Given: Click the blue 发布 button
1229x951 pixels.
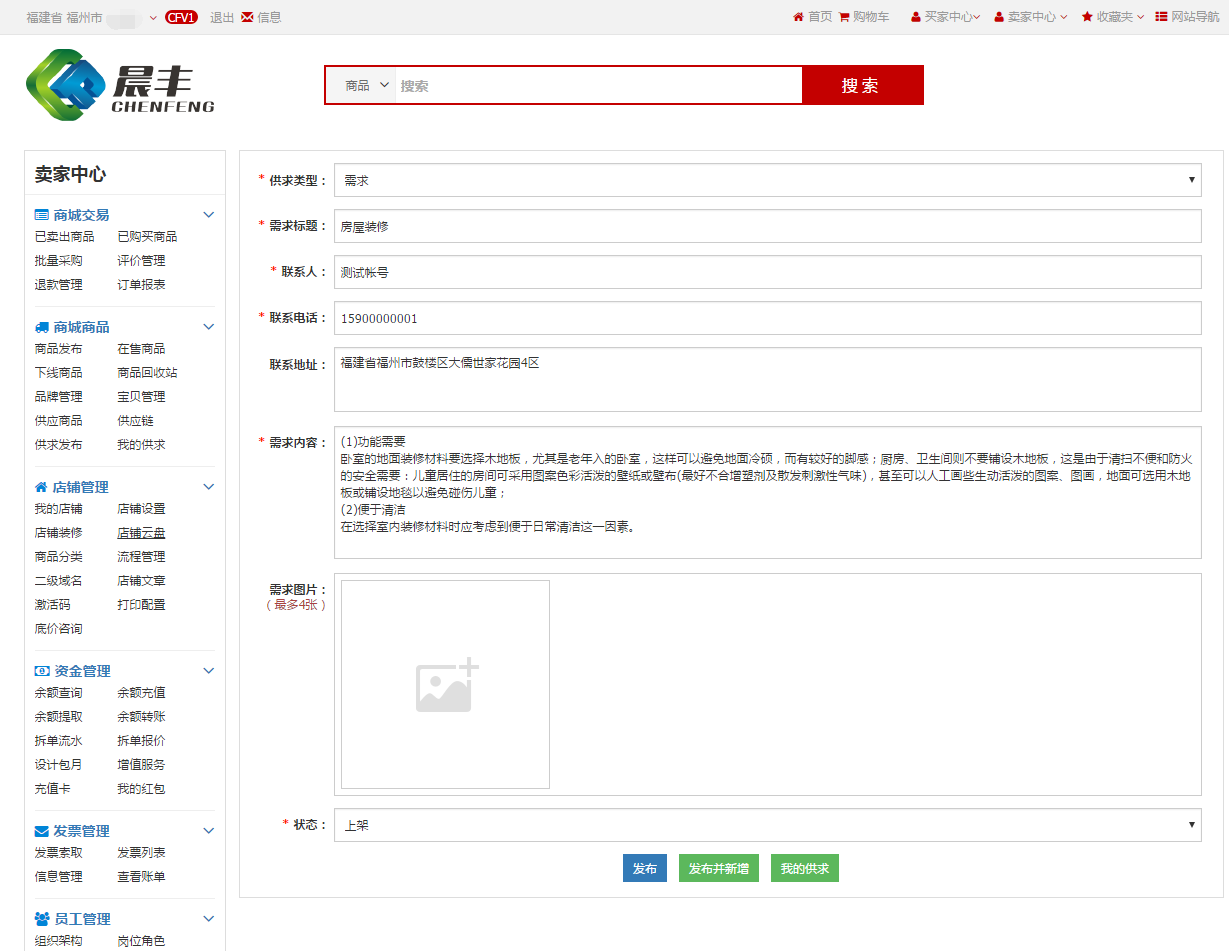Looking at the screenshot, I should 645,869.
